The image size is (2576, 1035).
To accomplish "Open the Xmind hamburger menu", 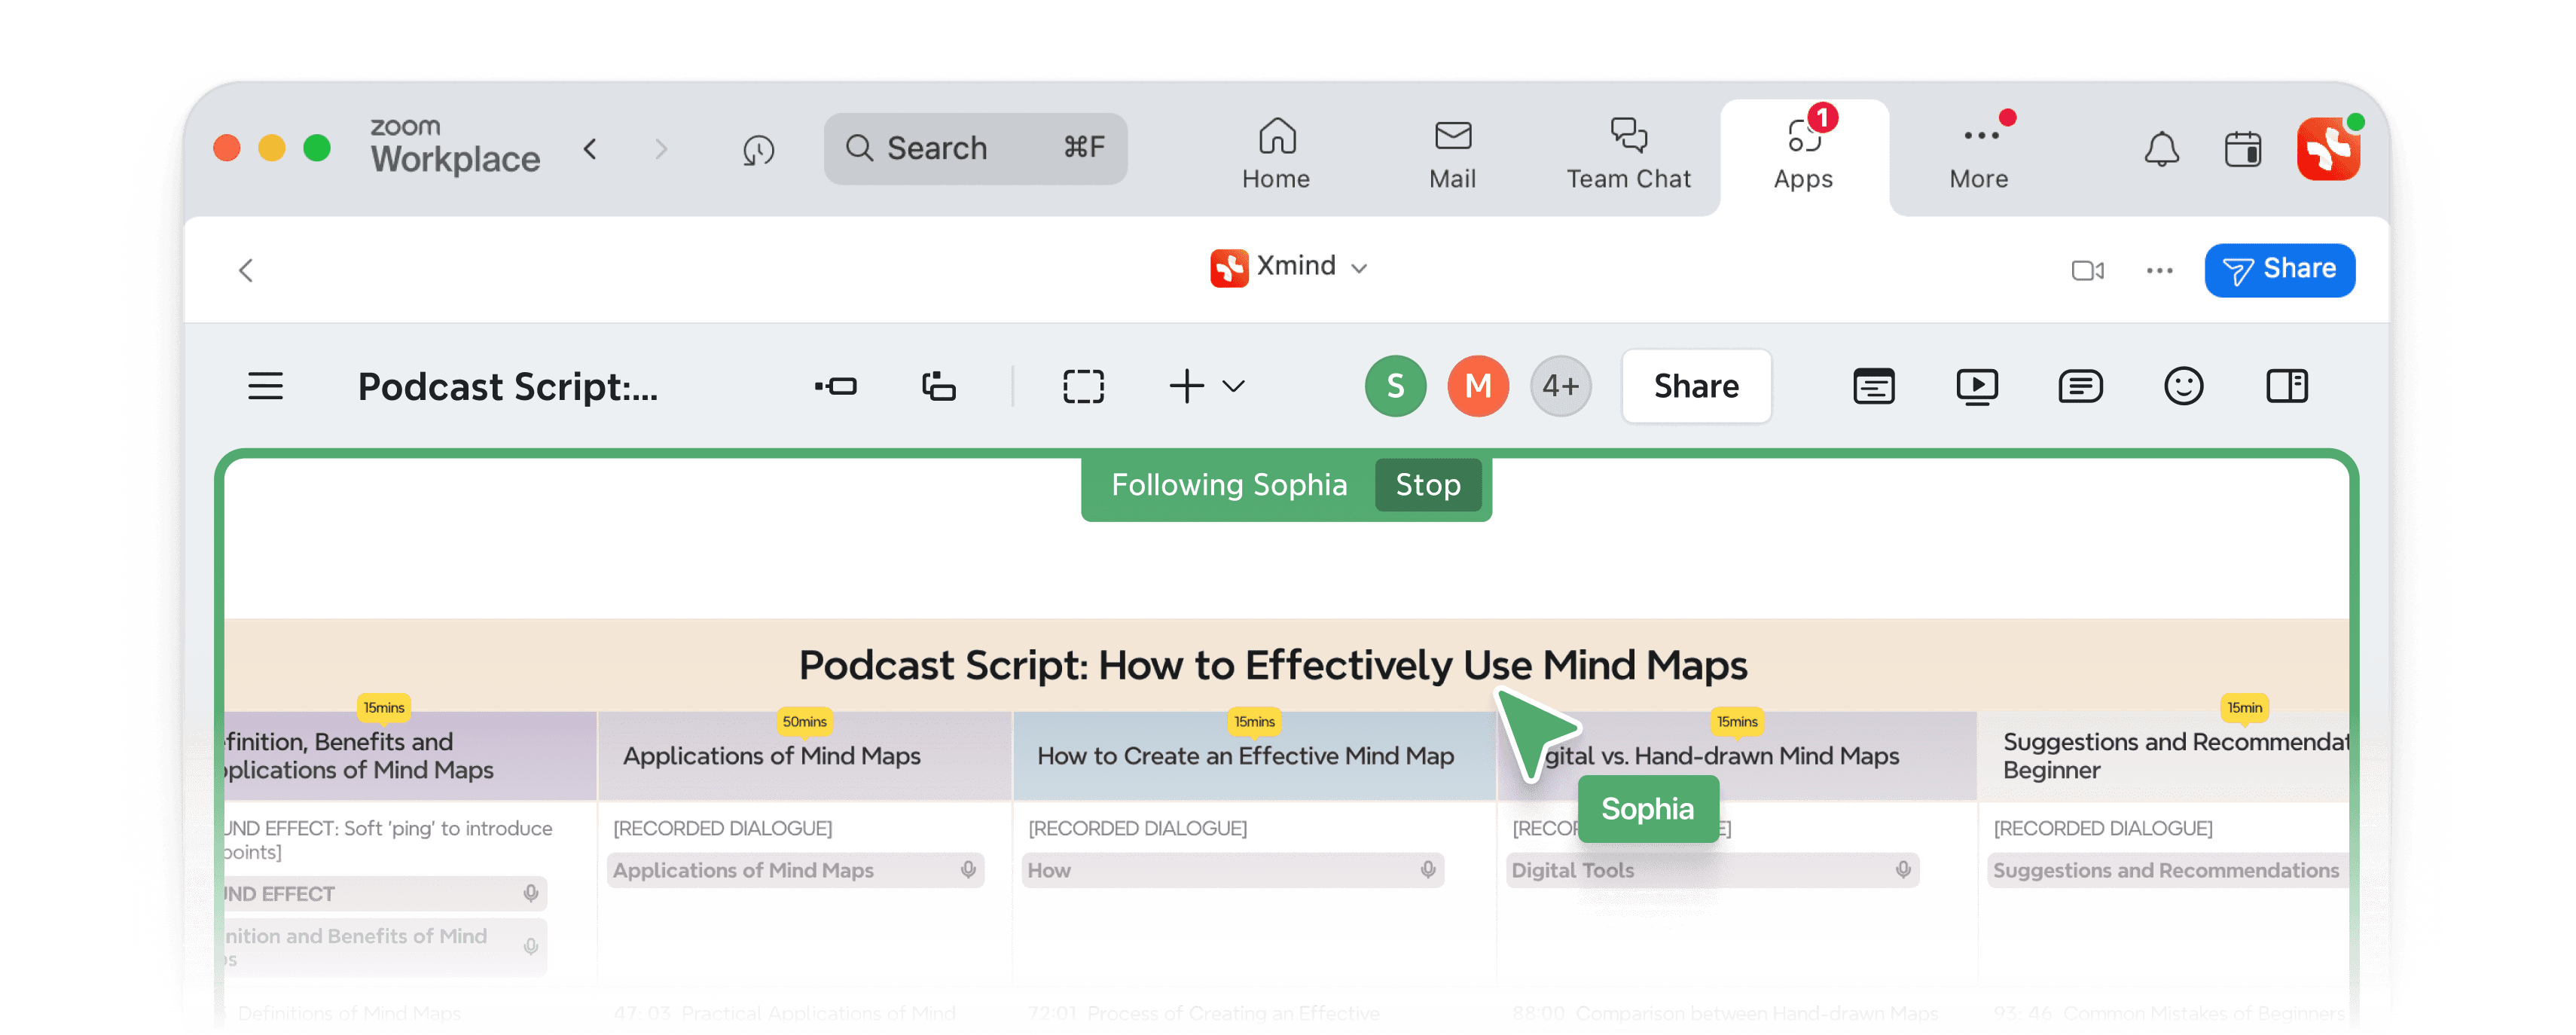I will (x=265, y=386).
